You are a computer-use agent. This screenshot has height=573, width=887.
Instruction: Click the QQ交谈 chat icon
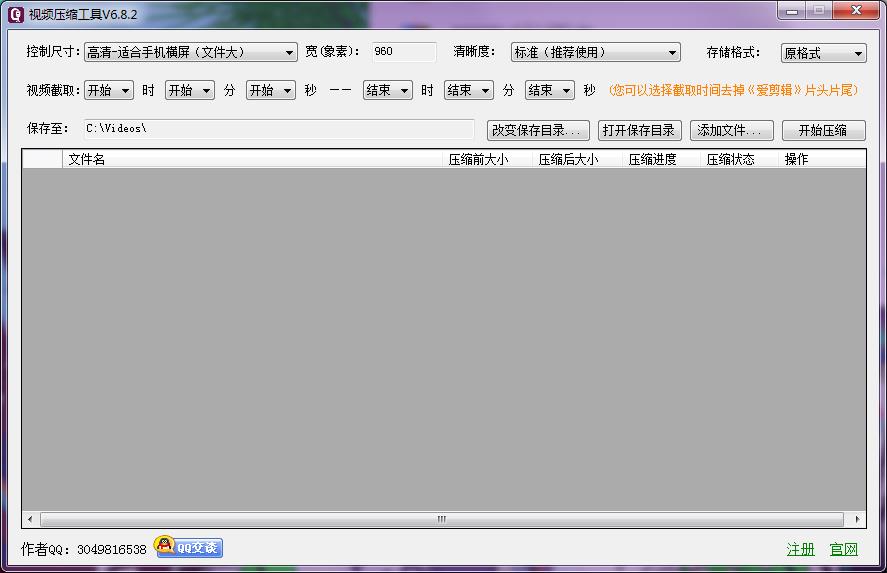coord(188,547)
